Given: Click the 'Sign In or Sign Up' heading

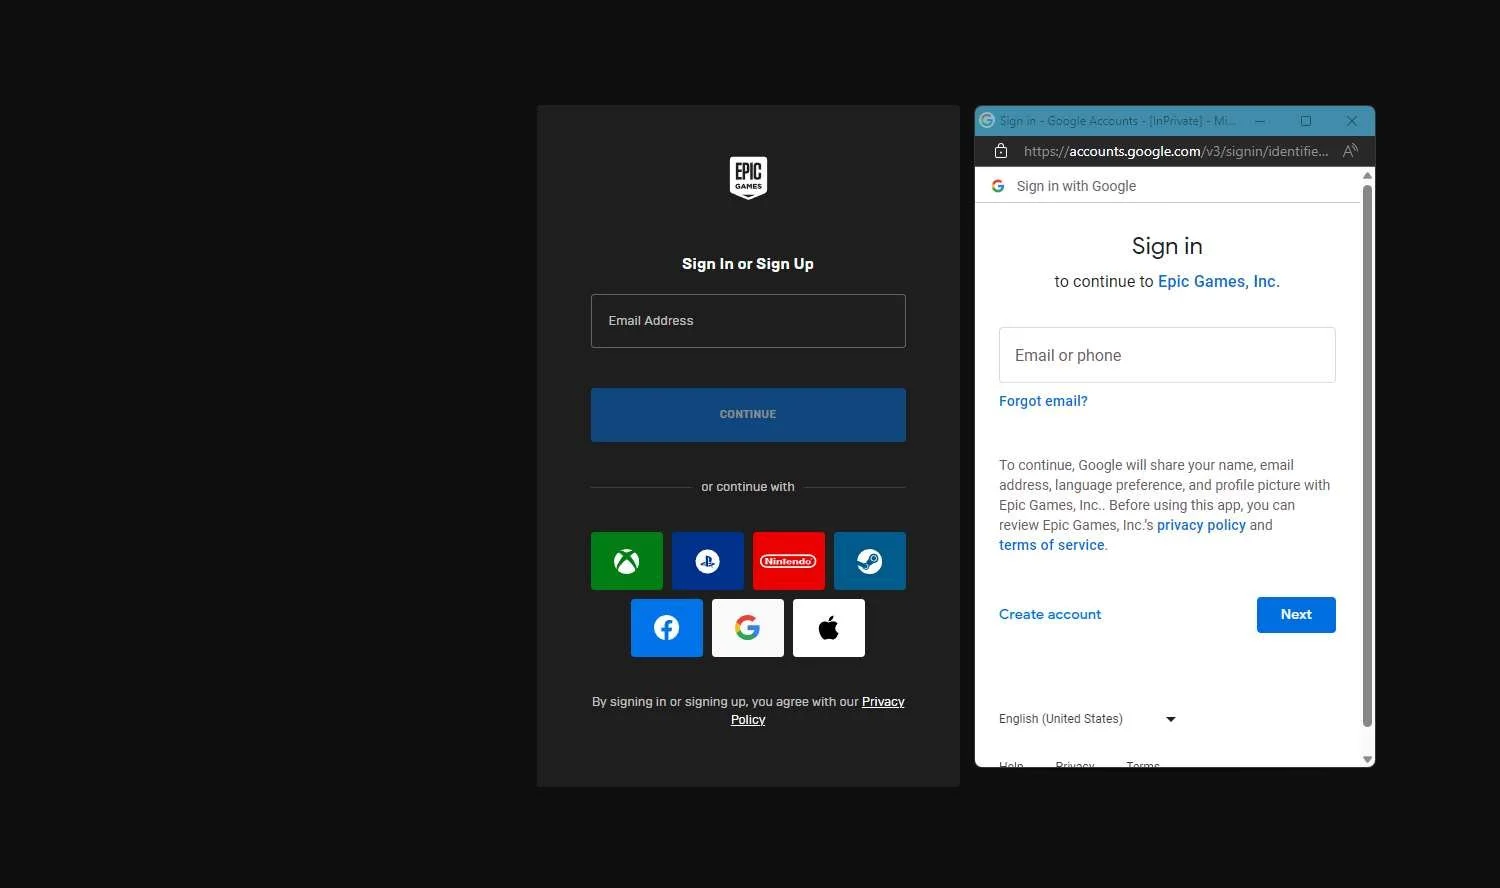Looking at the screenshot, I should [748, 264].
